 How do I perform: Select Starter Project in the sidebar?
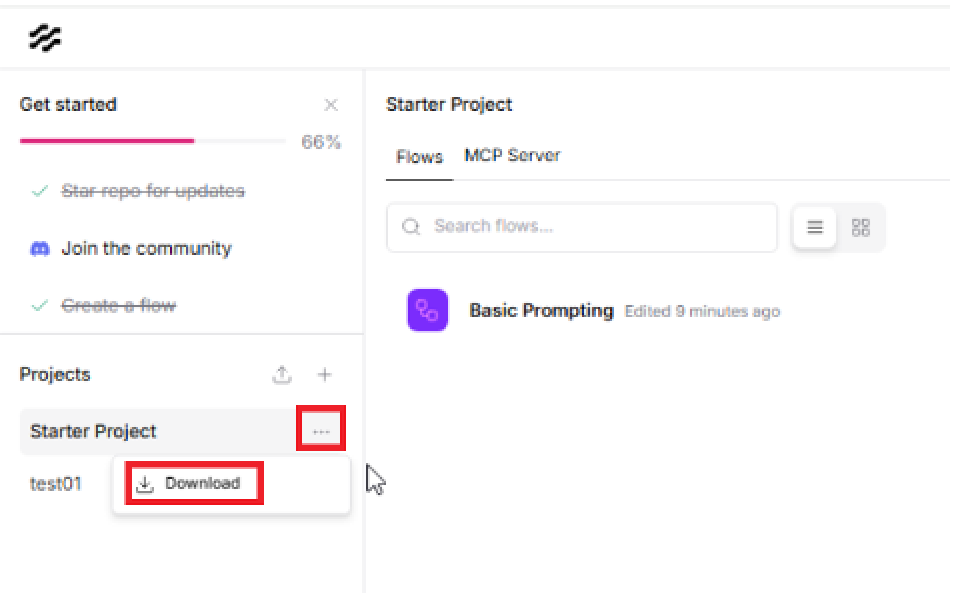click(x=94, y=432)
